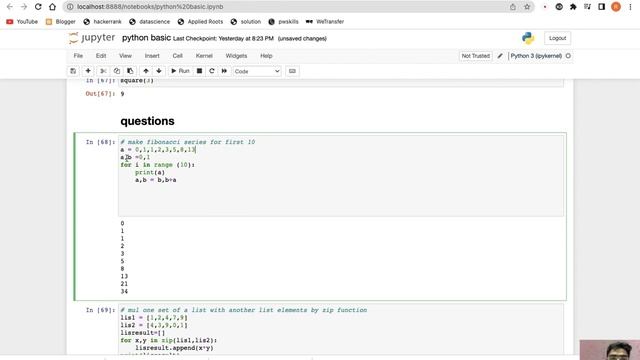Go back in browser history
Image resolution: width=640 pixels, height=360 pixels.
click(10, 7)
